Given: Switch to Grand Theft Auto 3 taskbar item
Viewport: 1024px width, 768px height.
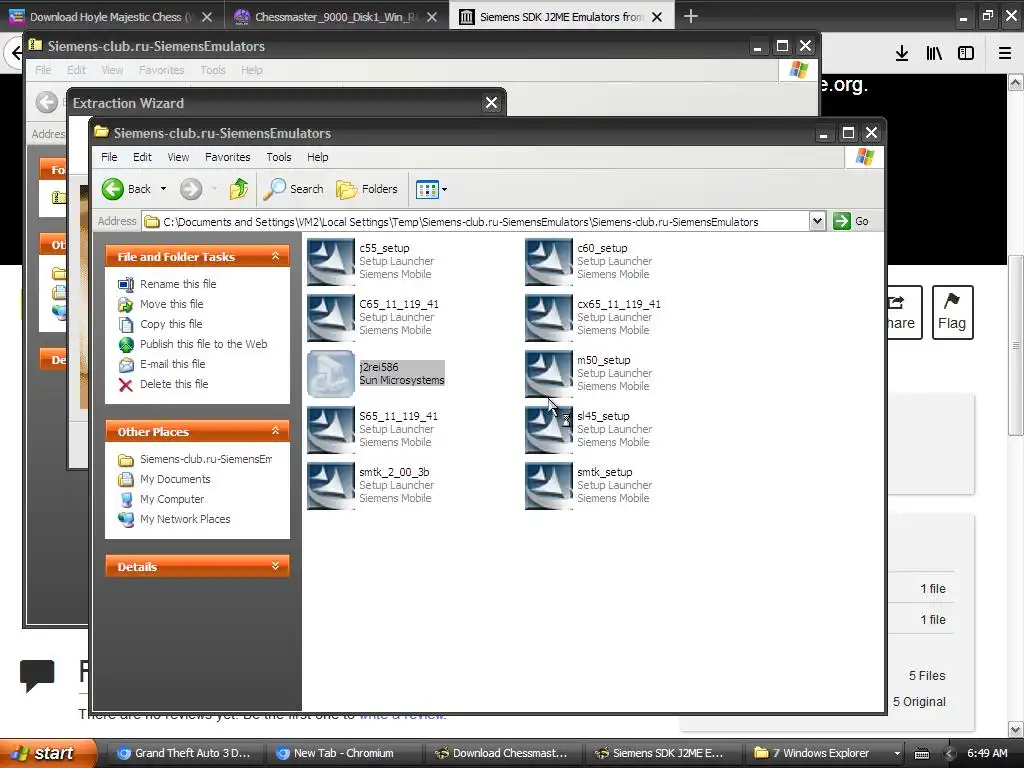Looking at the screenshot, I should pyautogui.click(x=184, y=753).
